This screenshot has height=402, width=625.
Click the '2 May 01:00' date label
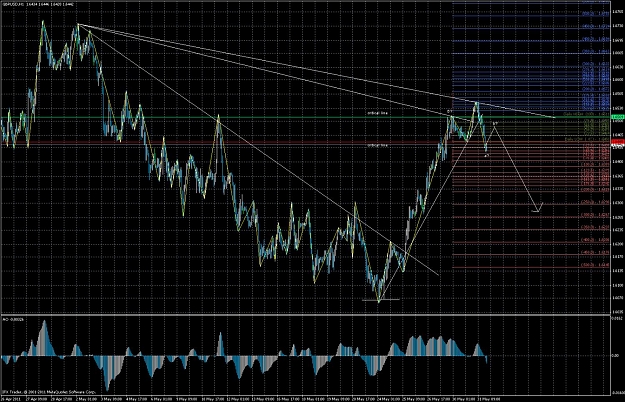coord(86,398)
